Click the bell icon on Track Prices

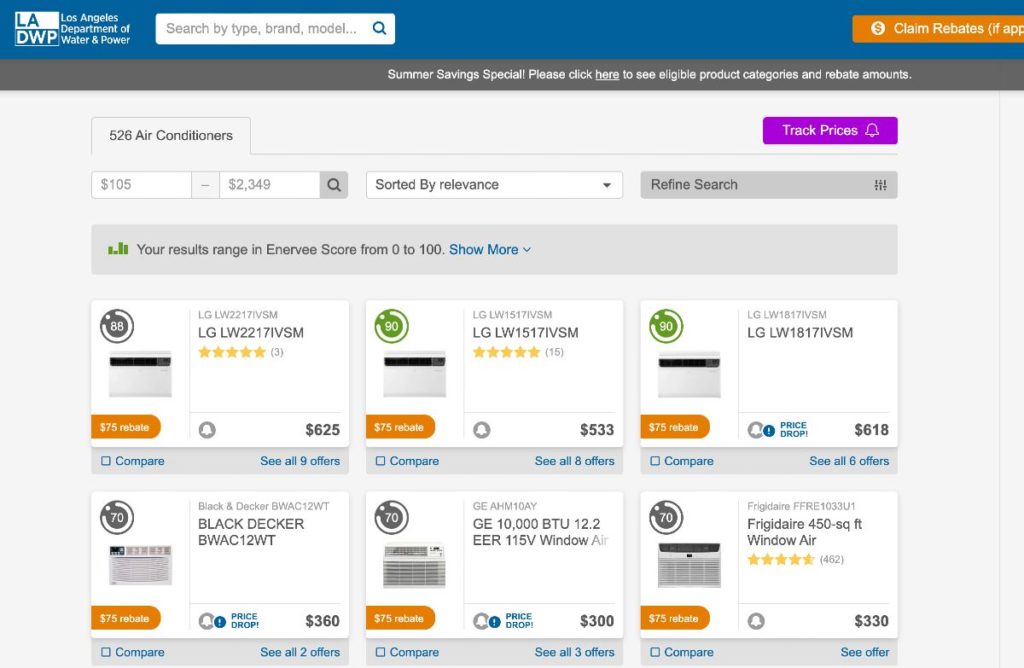pyautogui.click(x=872, y=131)
